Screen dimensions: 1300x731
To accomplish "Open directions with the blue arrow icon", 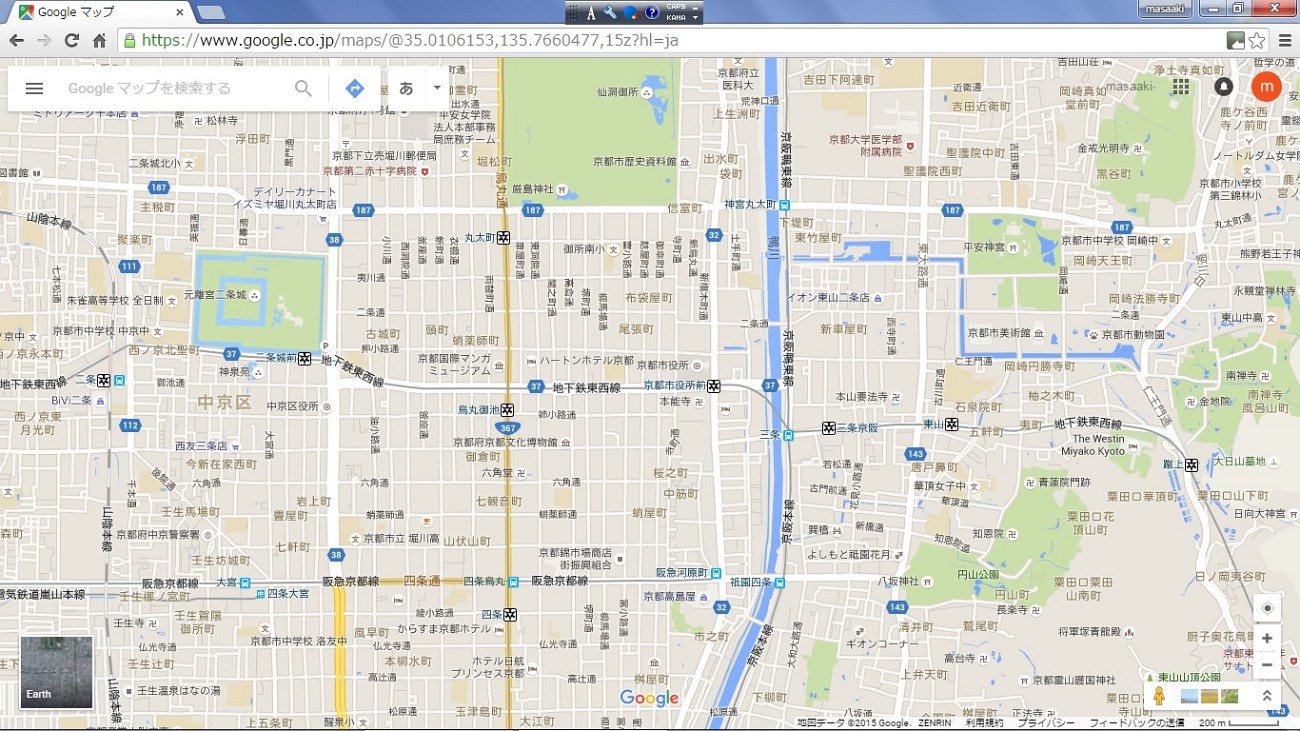I will [x=354, y=88].
